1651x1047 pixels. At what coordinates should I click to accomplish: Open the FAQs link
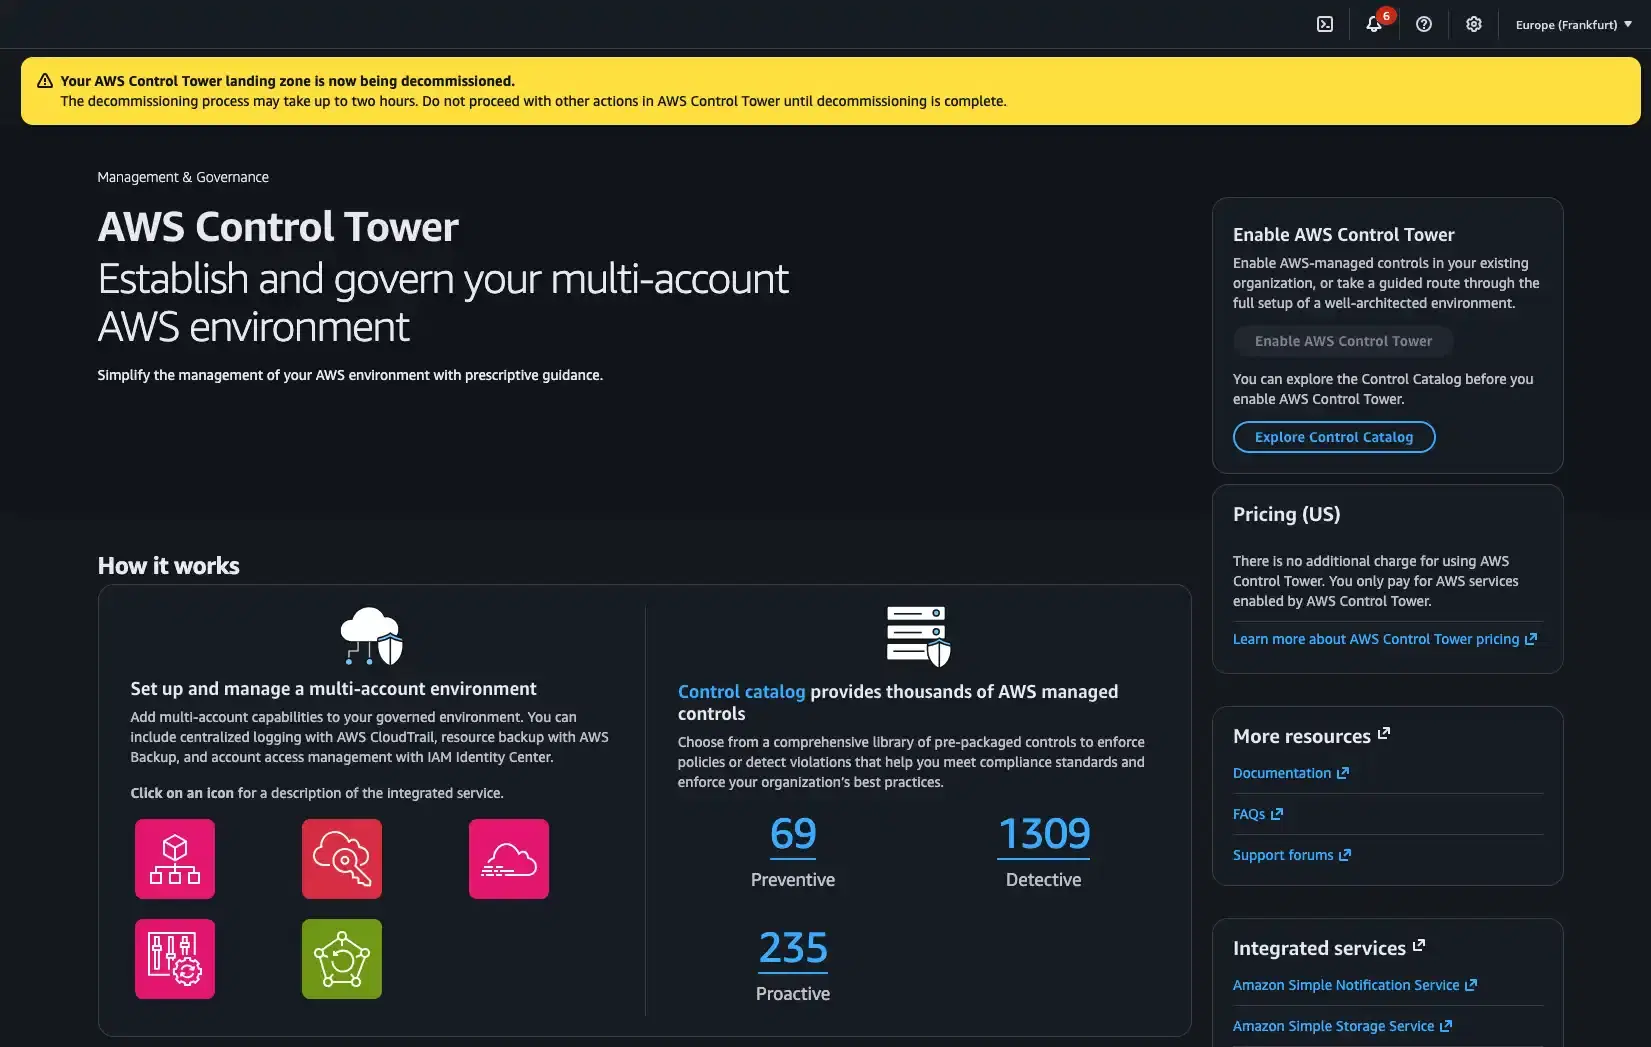click(x=1258, y=814)
